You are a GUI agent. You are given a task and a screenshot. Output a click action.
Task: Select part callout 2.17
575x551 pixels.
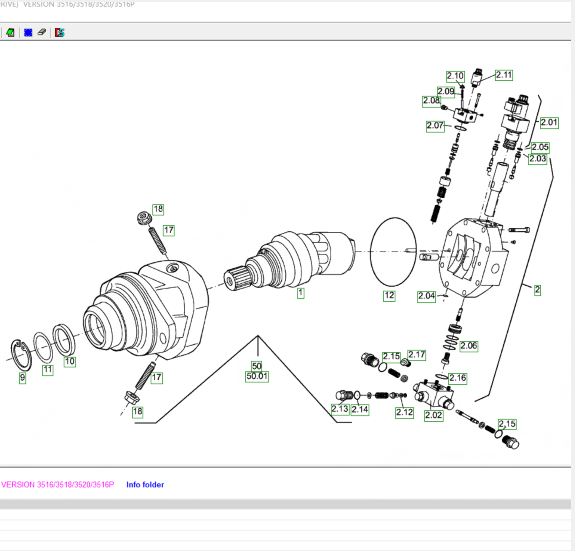click(x=417, y=355)
